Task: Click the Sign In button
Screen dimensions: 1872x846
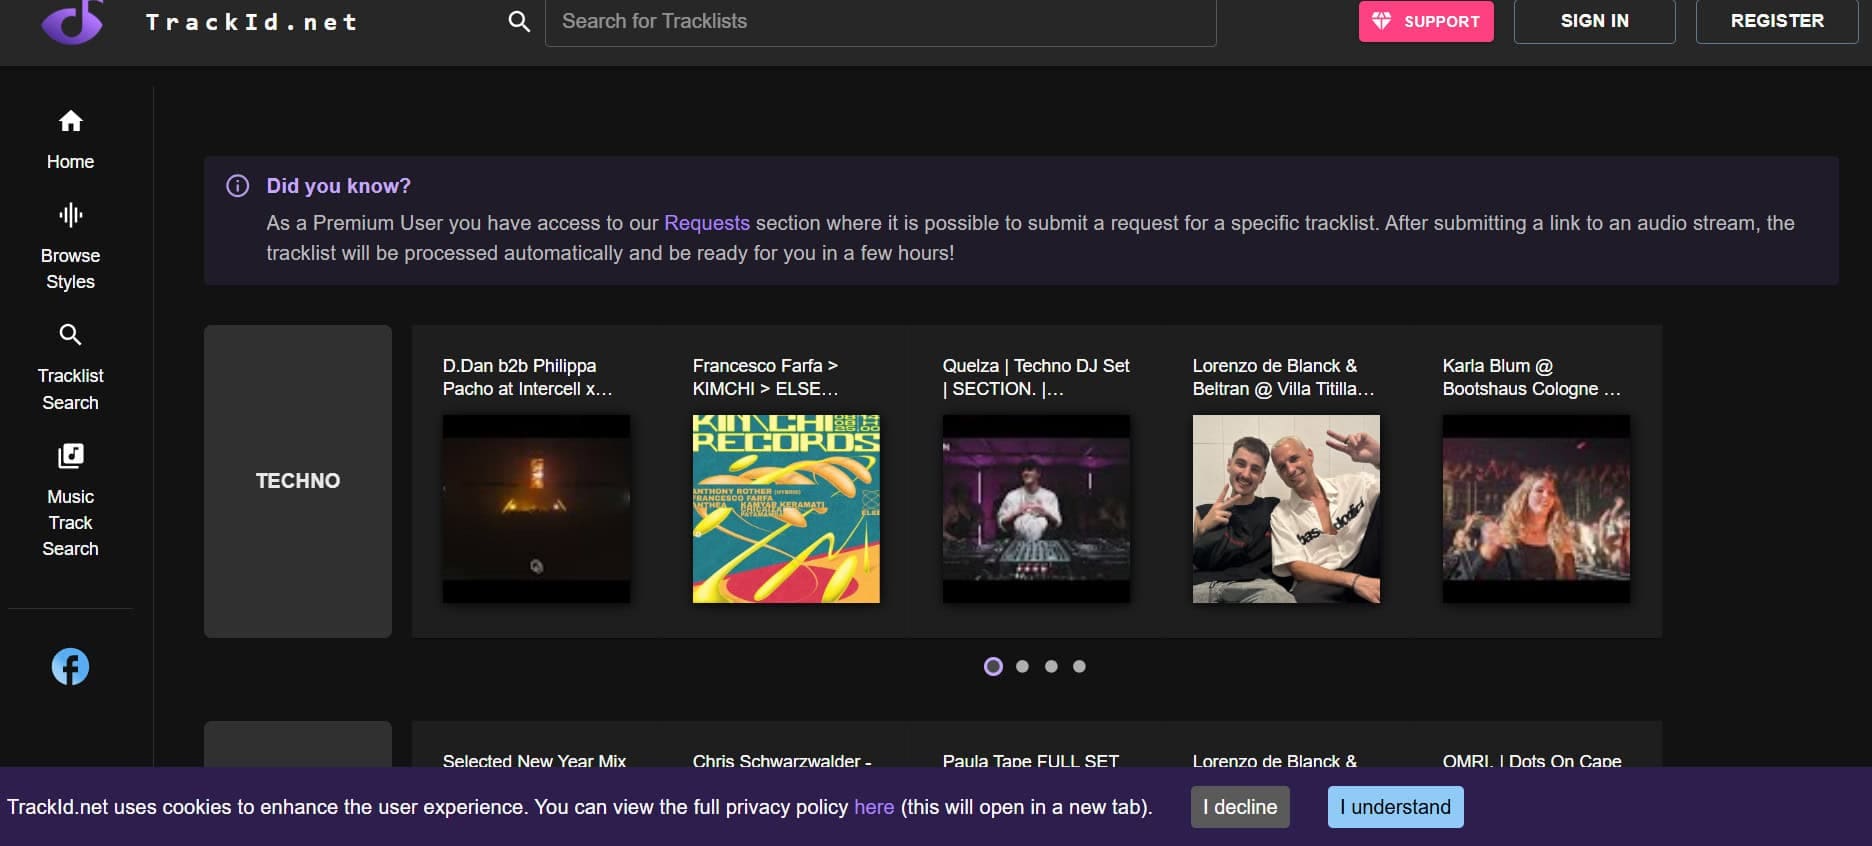Action: coord(1594,21)
